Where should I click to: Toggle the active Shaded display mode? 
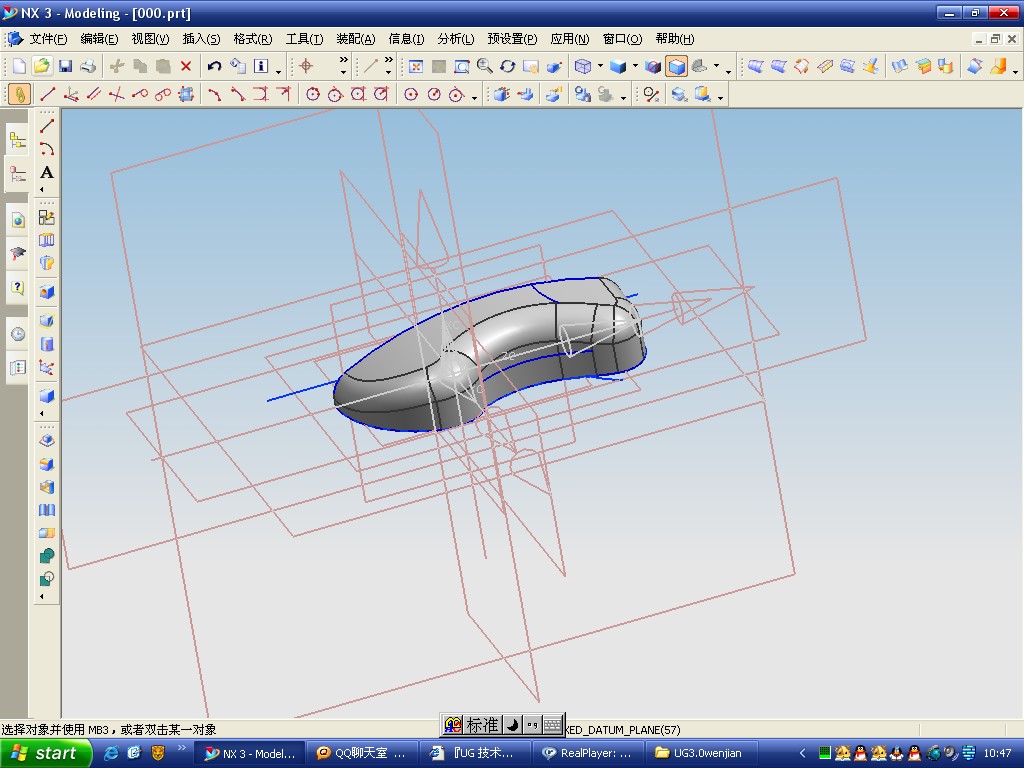pos(677,66)
